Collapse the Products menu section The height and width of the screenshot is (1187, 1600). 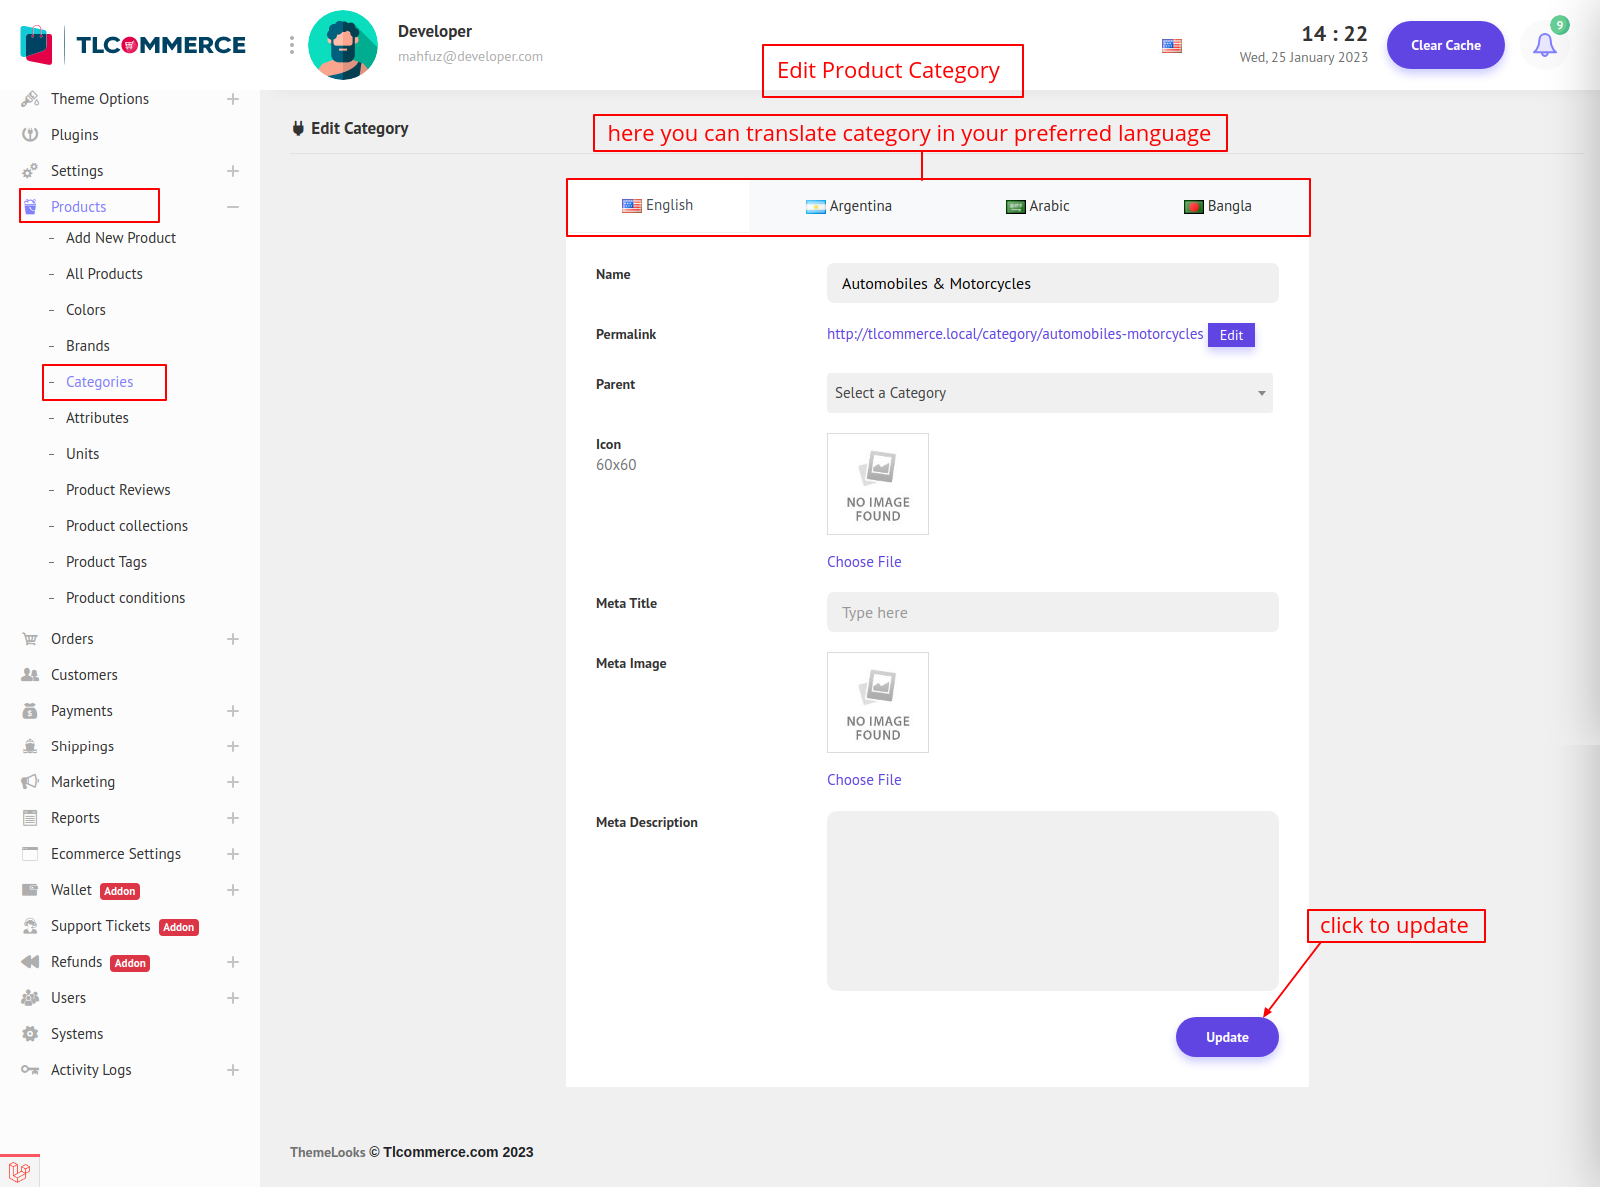coord(232,207)
